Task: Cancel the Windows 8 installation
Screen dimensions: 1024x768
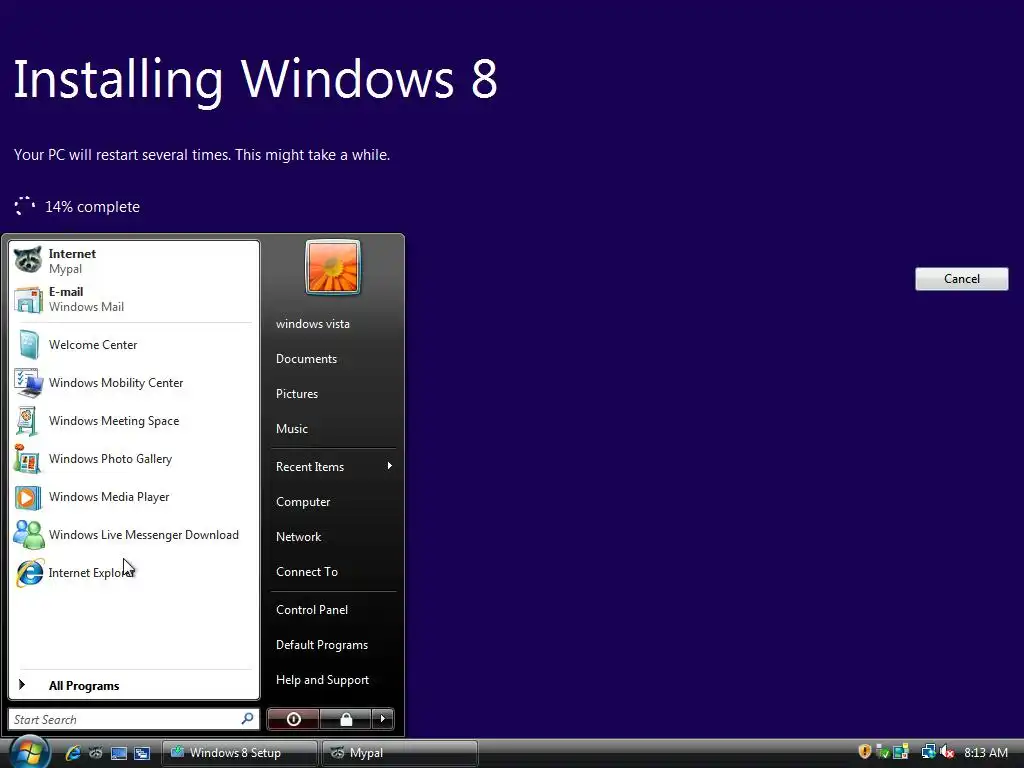Action: pyautogui.click(x=961, y=279)
